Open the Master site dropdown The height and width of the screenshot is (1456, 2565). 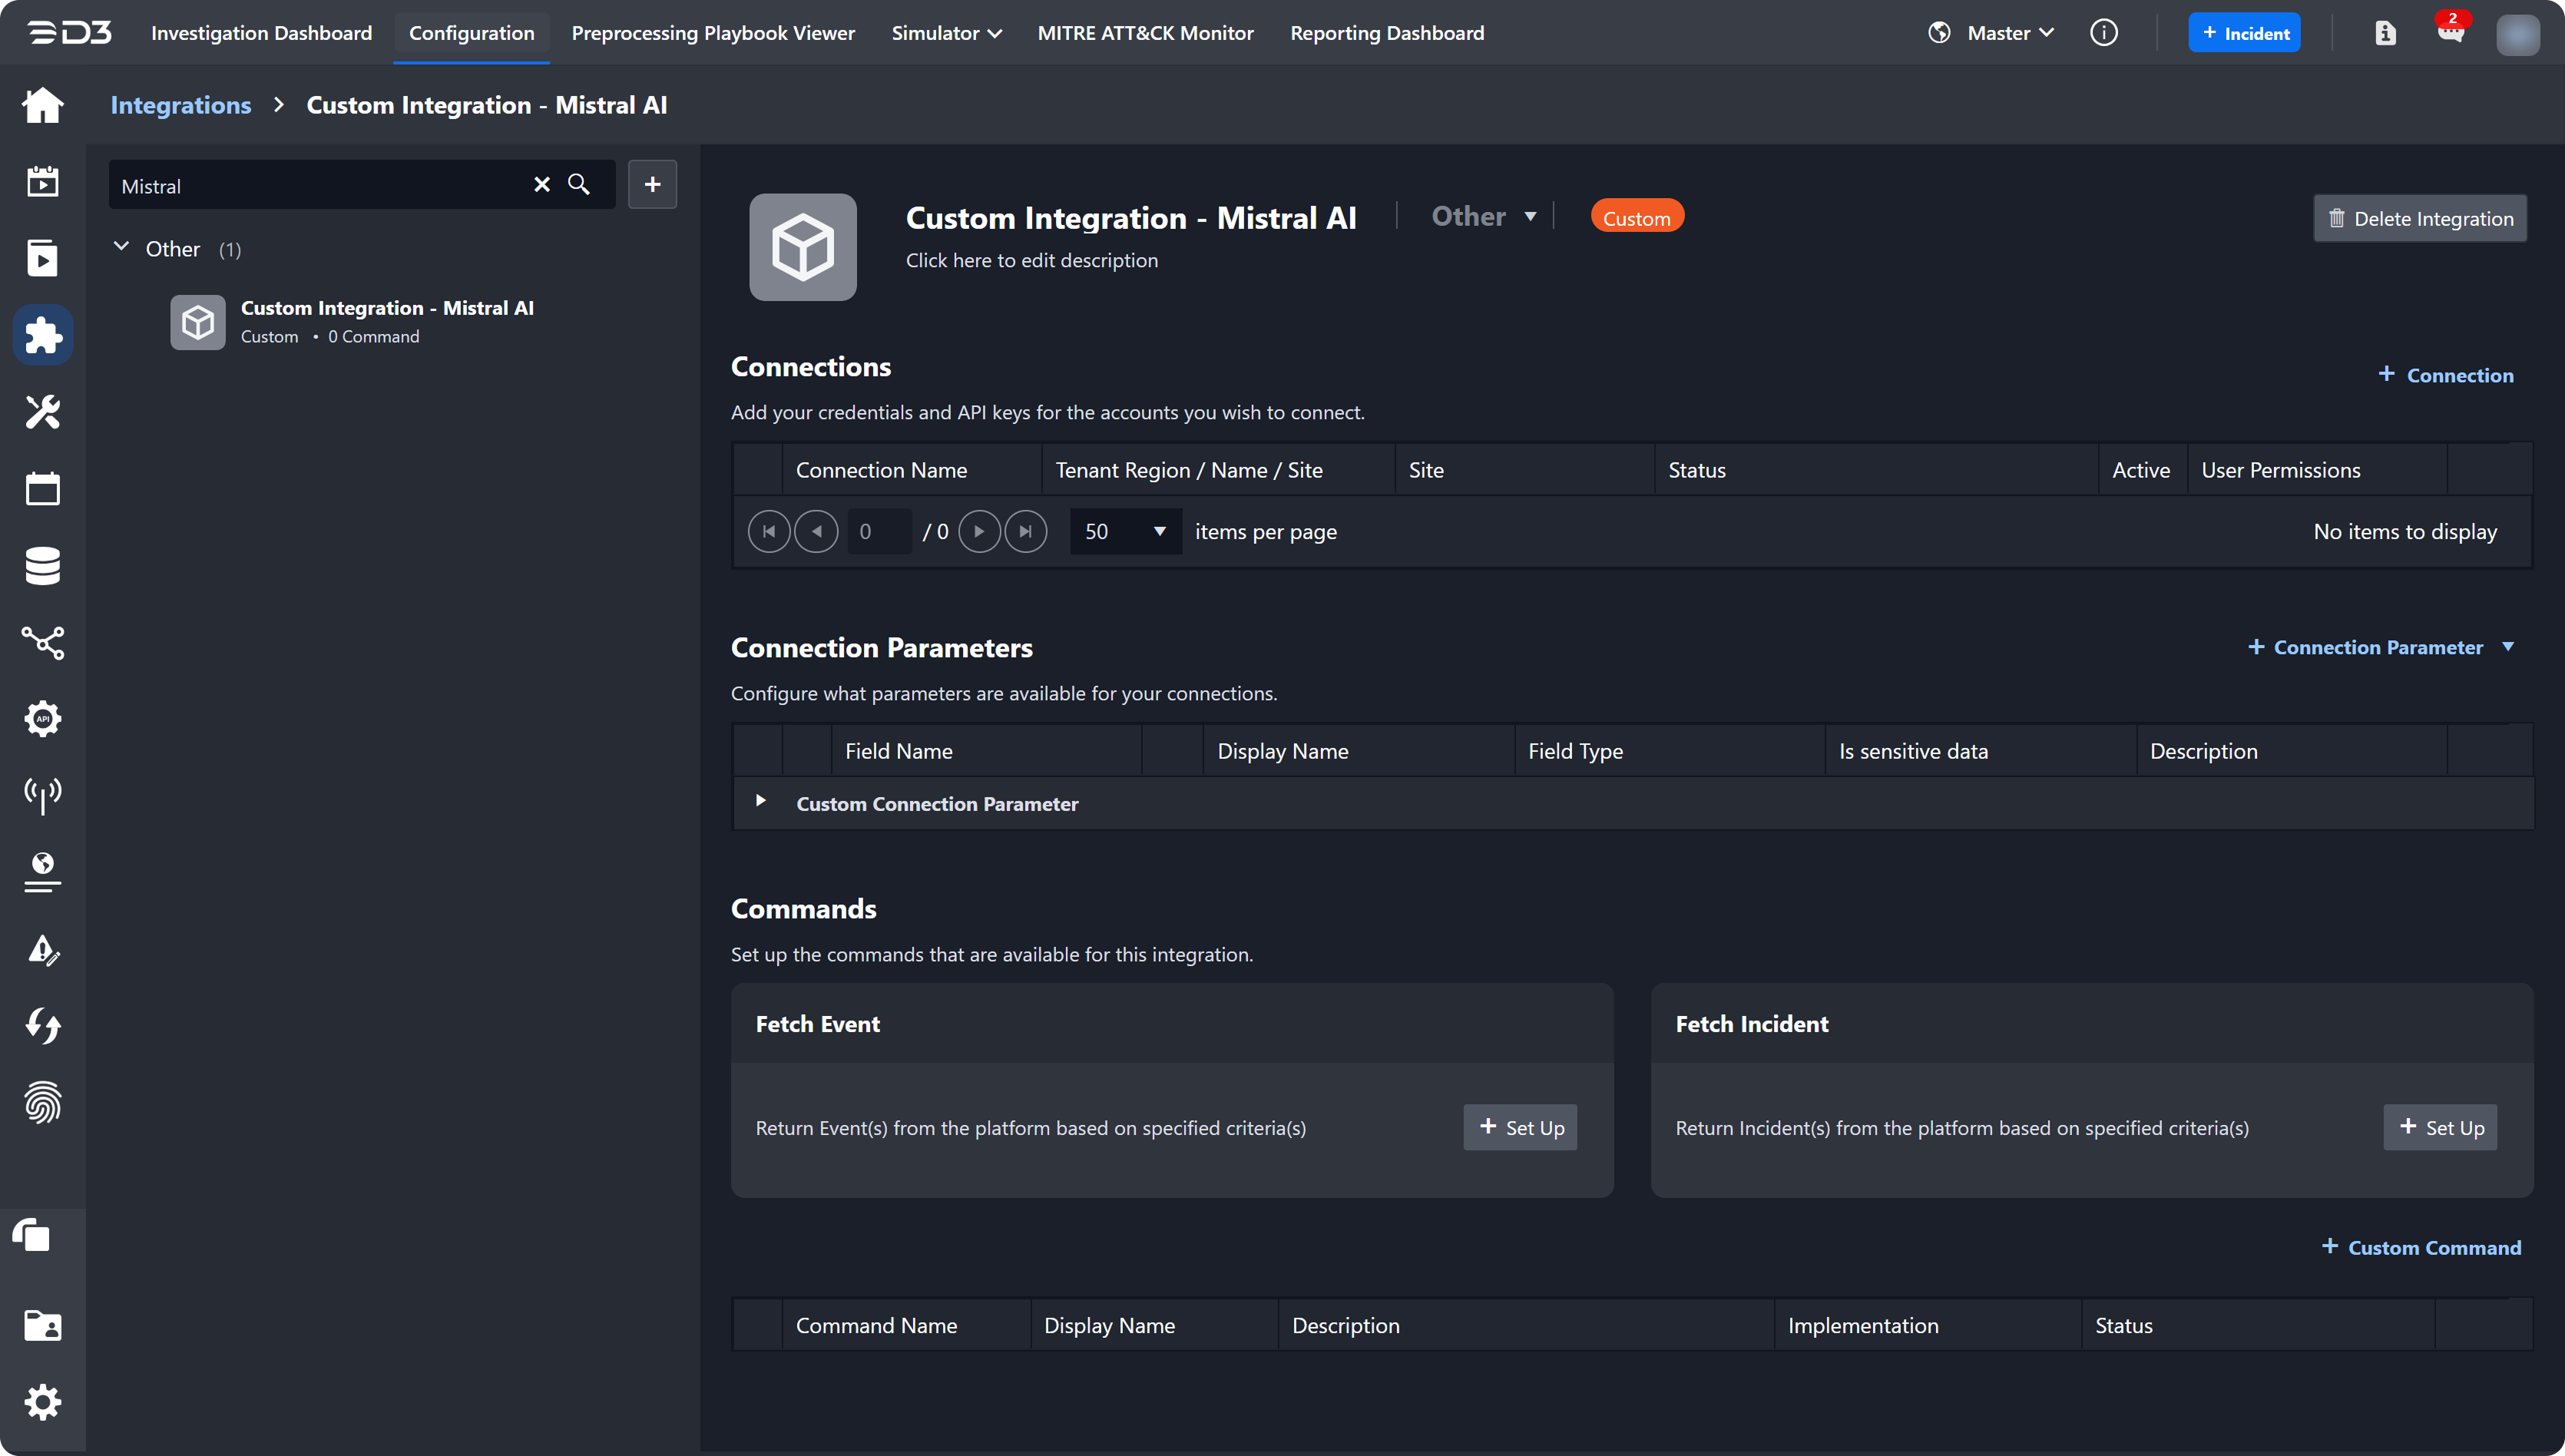click(x=2010, y=33)
